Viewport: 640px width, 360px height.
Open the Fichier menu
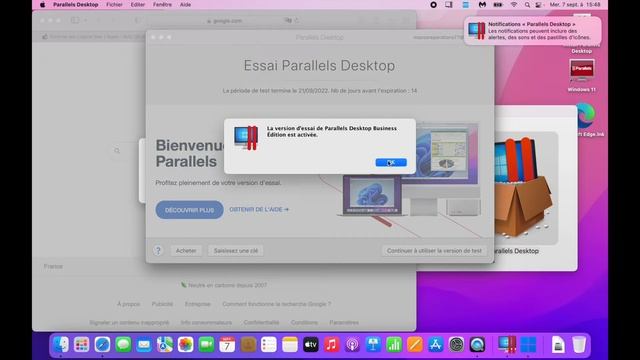click(114, 4)
